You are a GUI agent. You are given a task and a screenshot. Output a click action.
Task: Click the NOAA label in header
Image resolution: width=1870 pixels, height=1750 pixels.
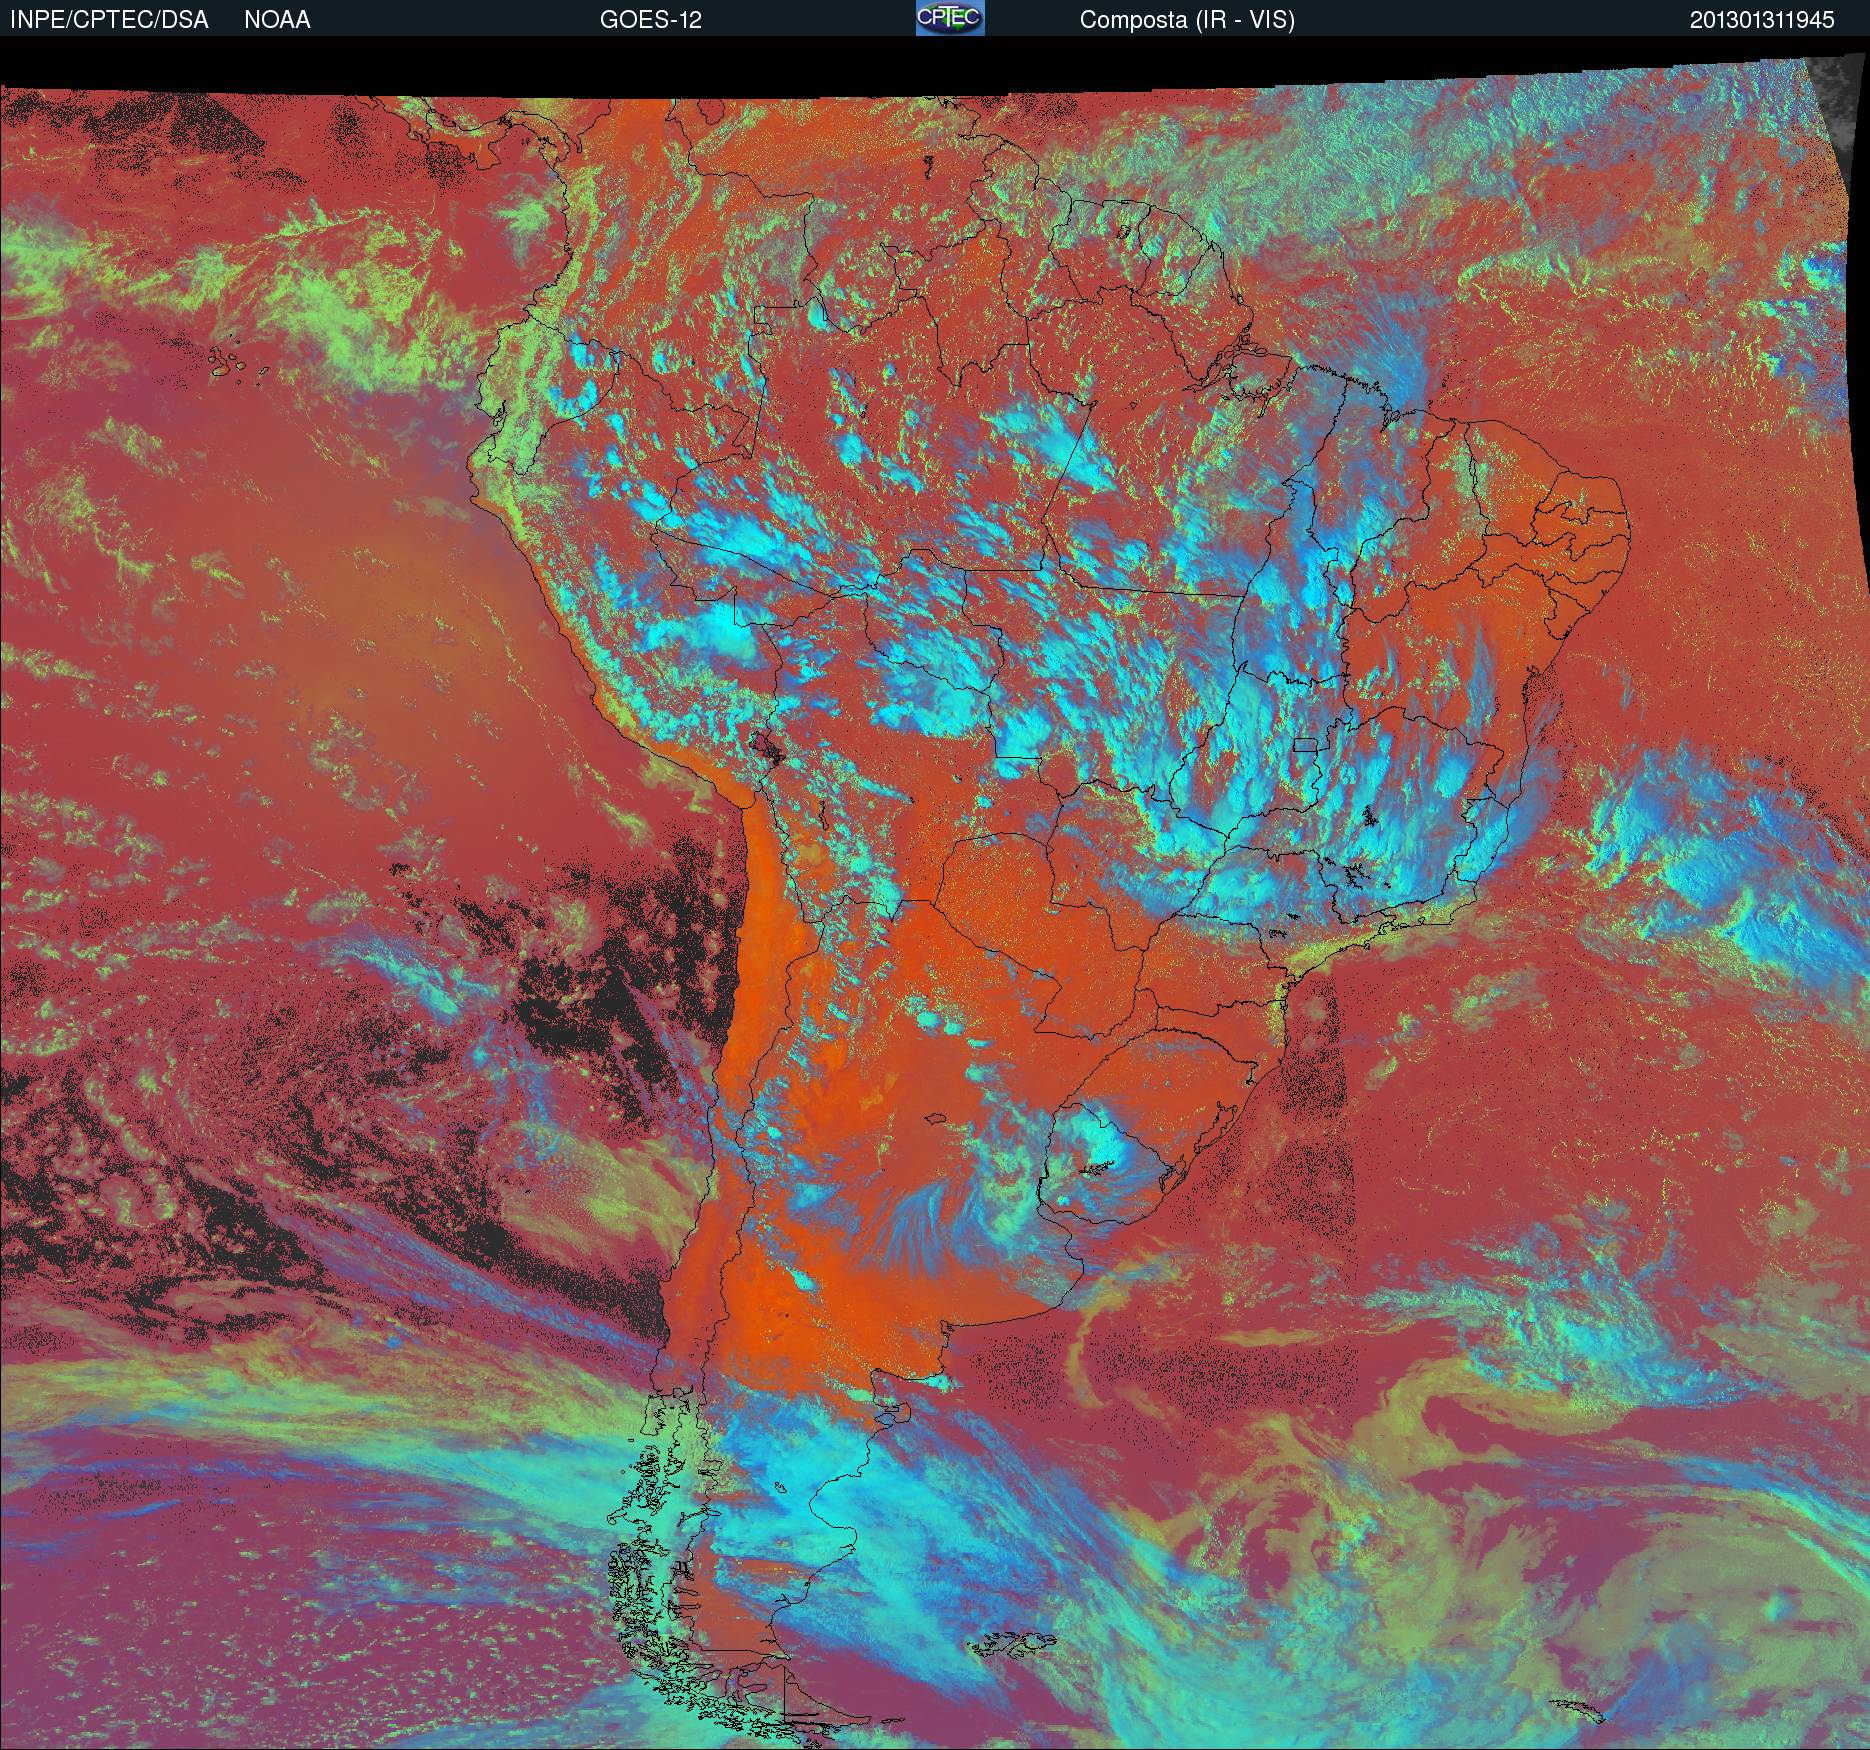pyautogui.click(x=277, y=20)
